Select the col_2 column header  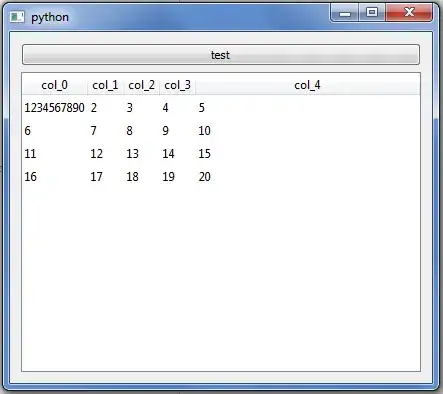141,85
